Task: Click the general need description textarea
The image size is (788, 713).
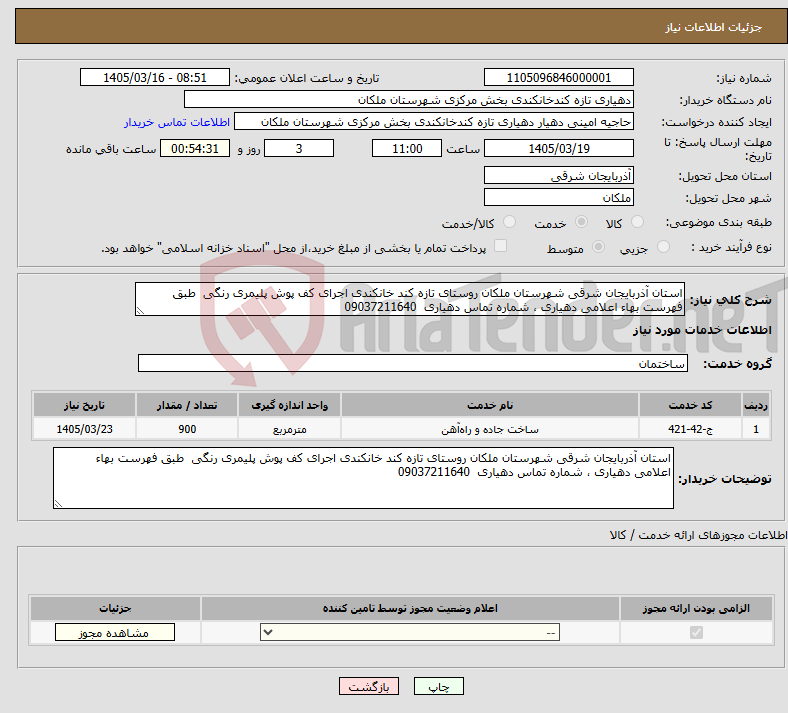Action: point(410,299)
